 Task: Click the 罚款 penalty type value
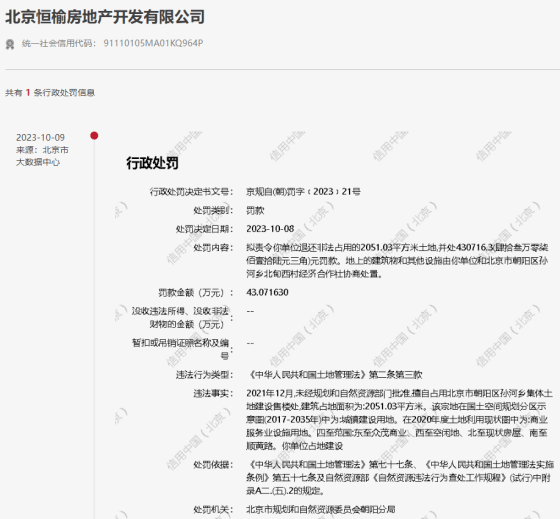(255, 210)
